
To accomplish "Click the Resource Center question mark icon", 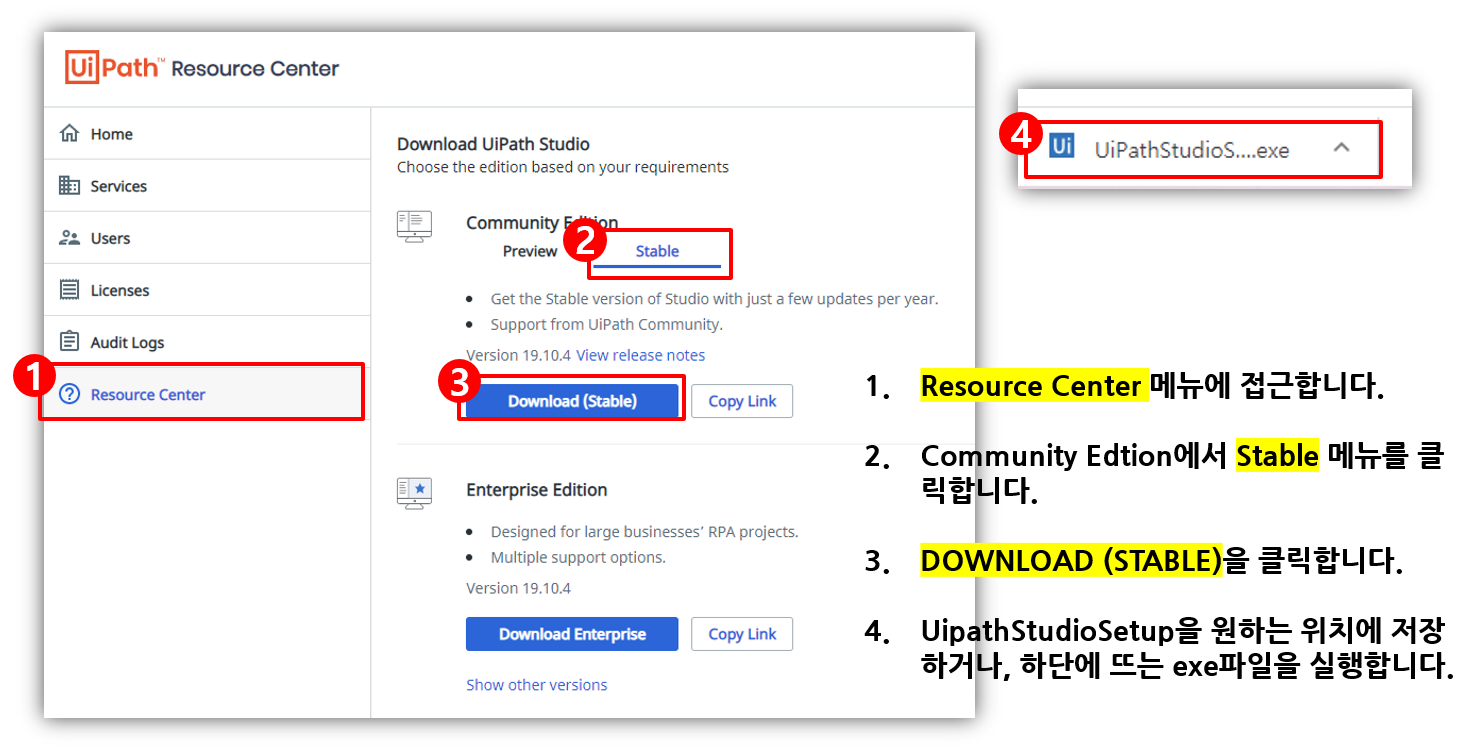I will [x=69, y=394].
